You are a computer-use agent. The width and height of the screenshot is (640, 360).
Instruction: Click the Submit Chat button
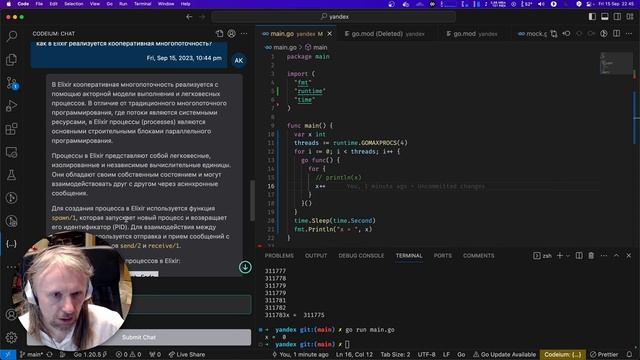click(139, 337)
